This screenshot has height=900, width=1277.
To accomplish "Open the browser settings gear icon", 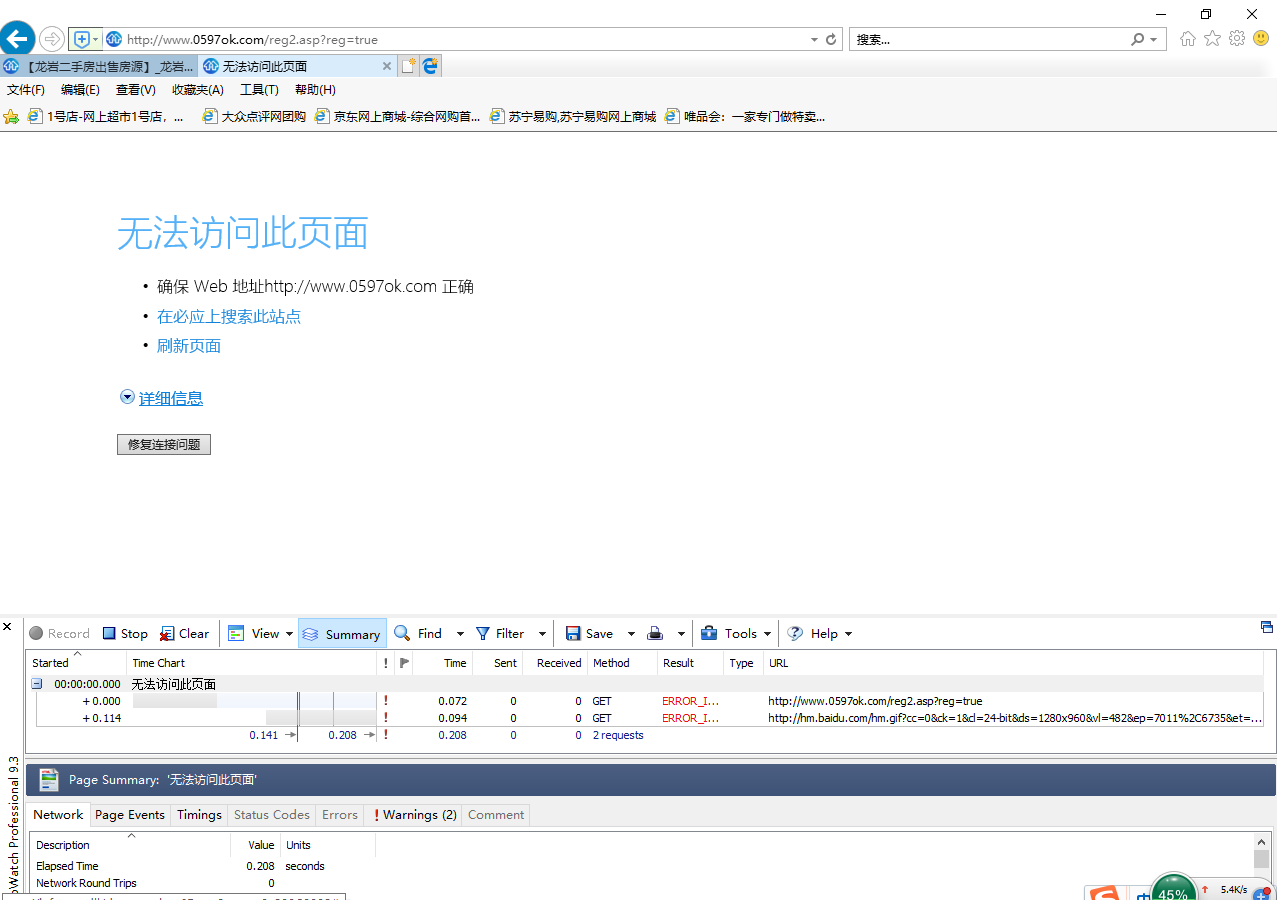I will point(1237,39).
